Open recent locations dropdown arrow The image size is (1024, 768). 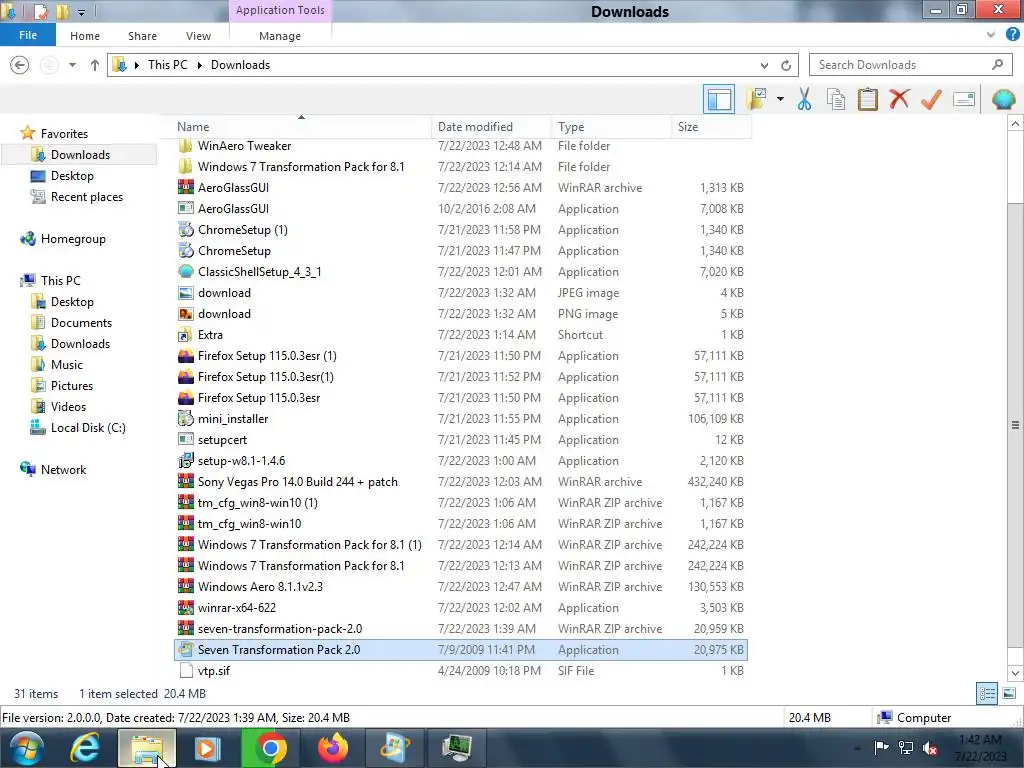tap(72, 65)
